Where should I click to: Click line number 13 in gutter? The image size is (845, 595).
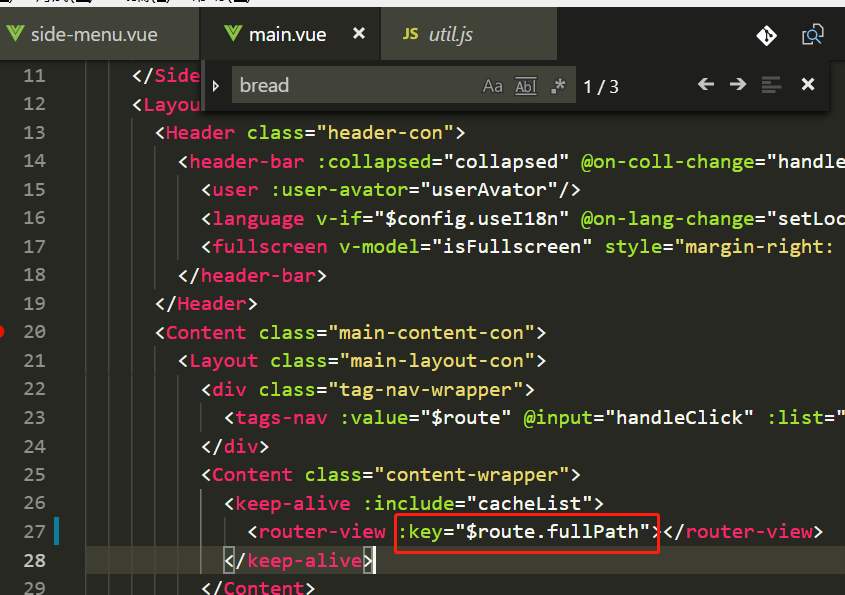coord(34,133)
